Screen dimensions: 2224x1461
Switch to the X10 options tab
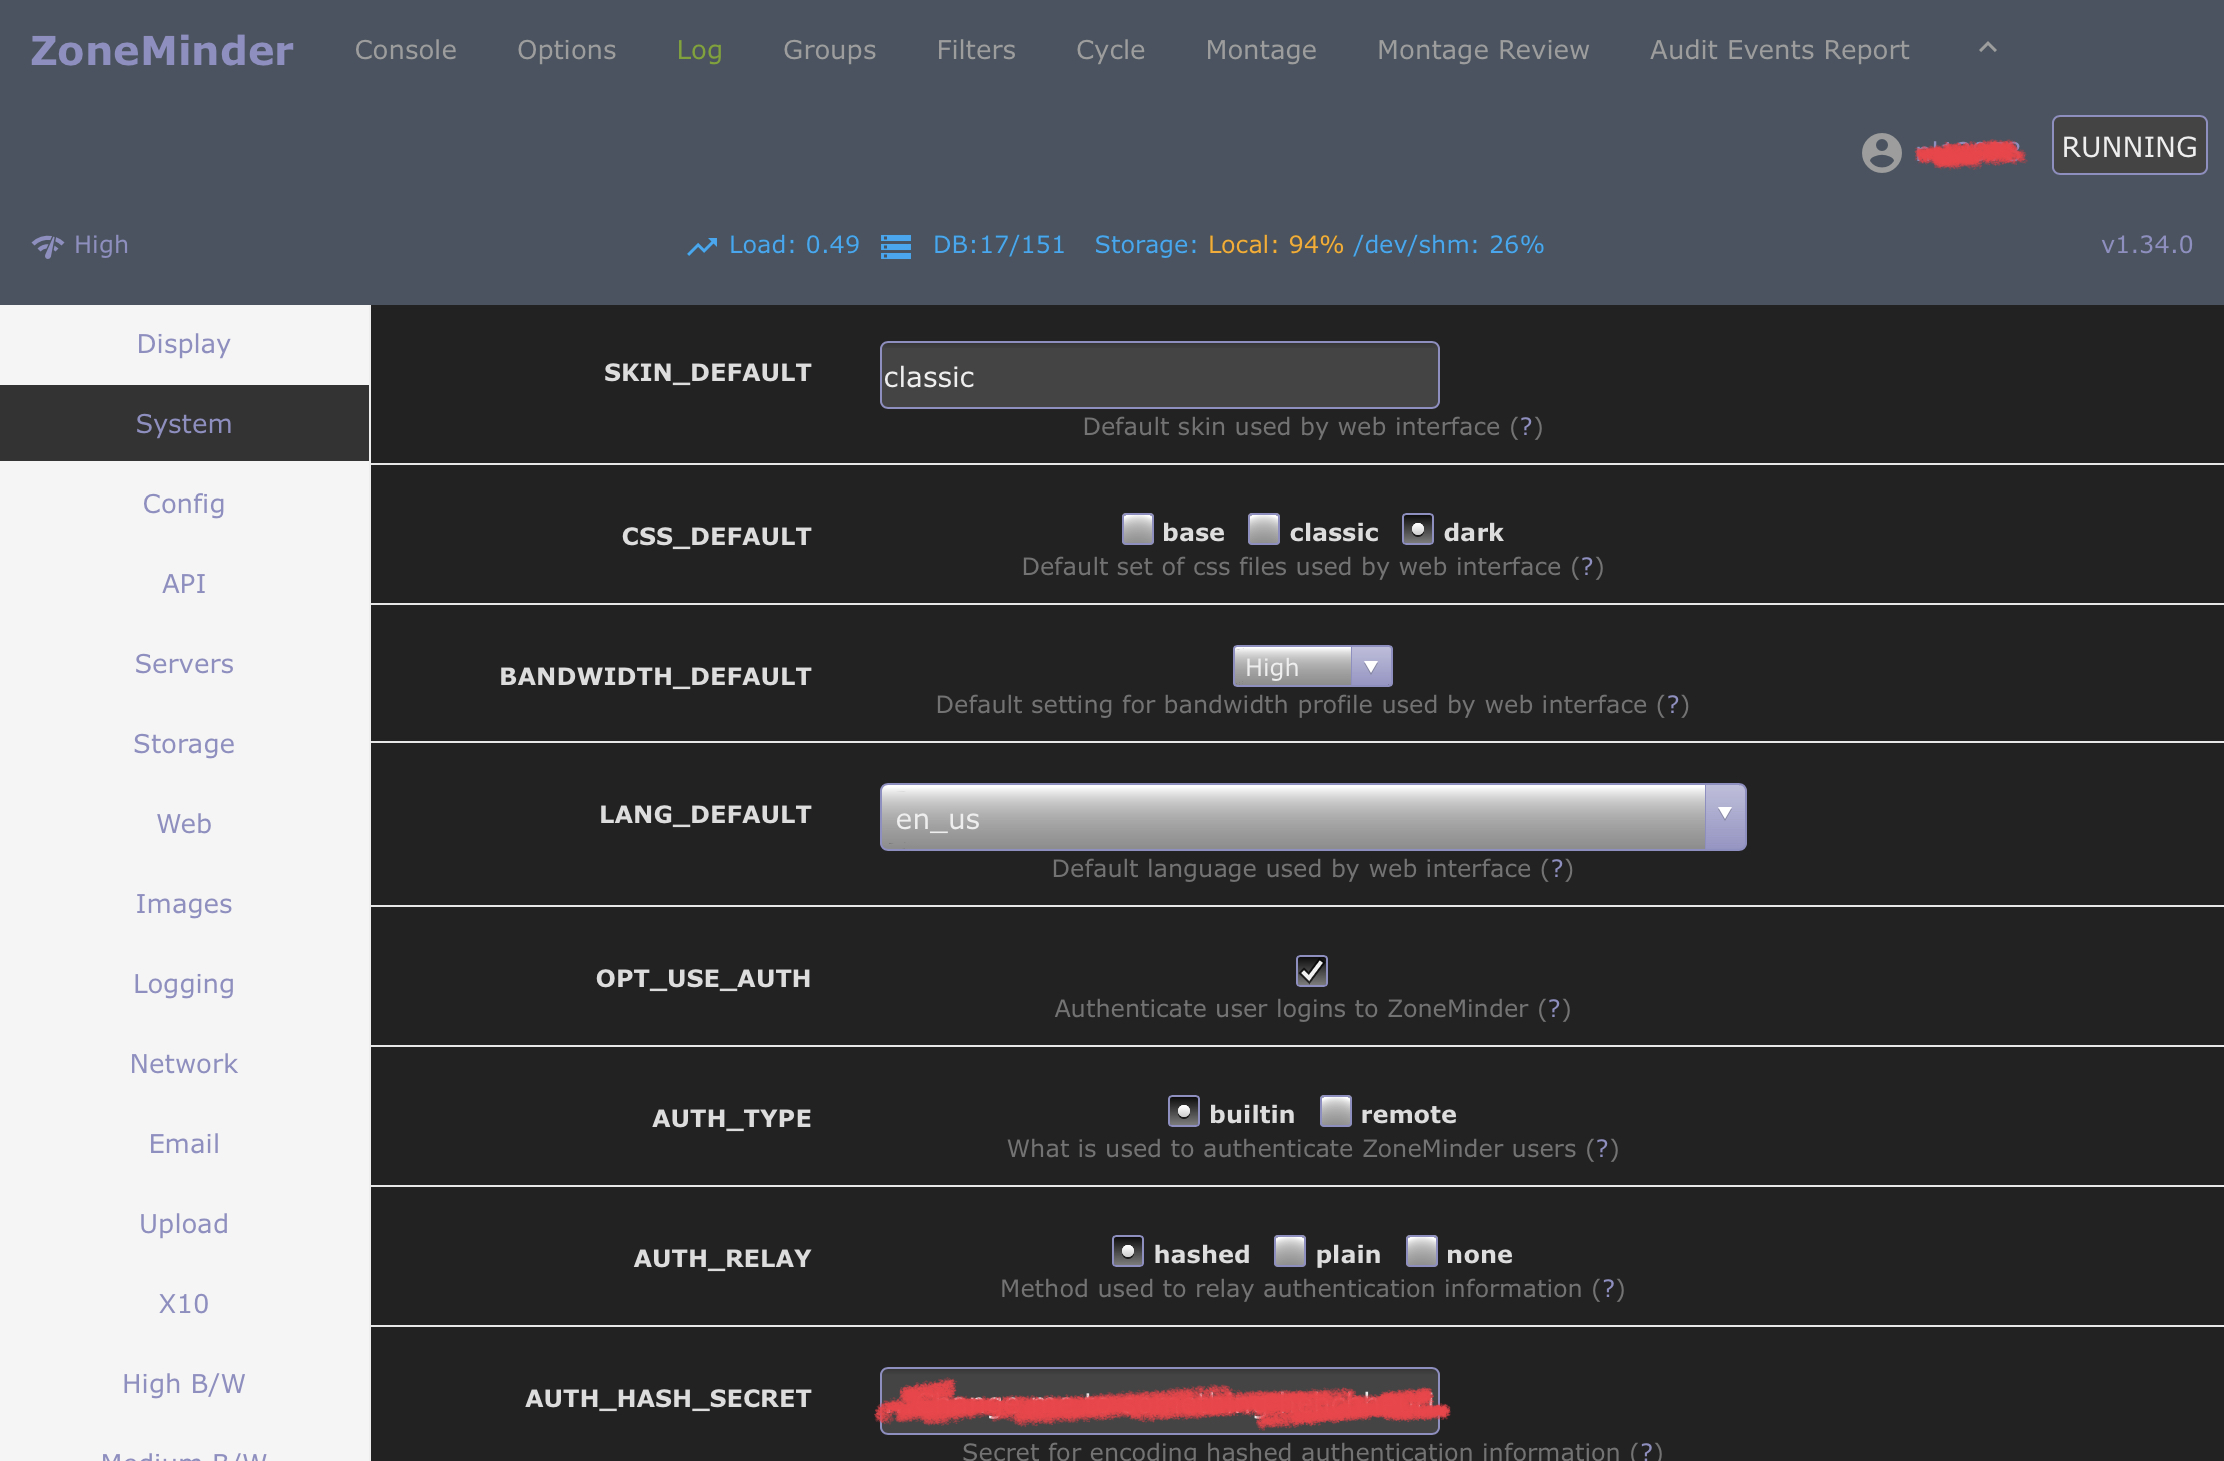tap(184, 1304)
